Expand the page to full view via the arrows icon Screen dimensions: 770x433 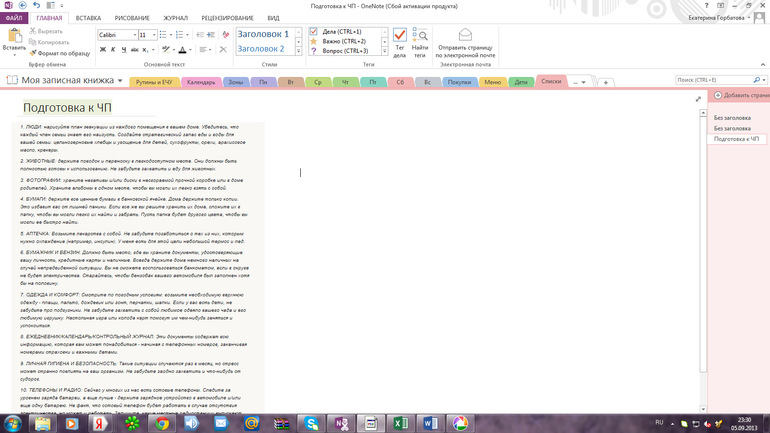698,99
